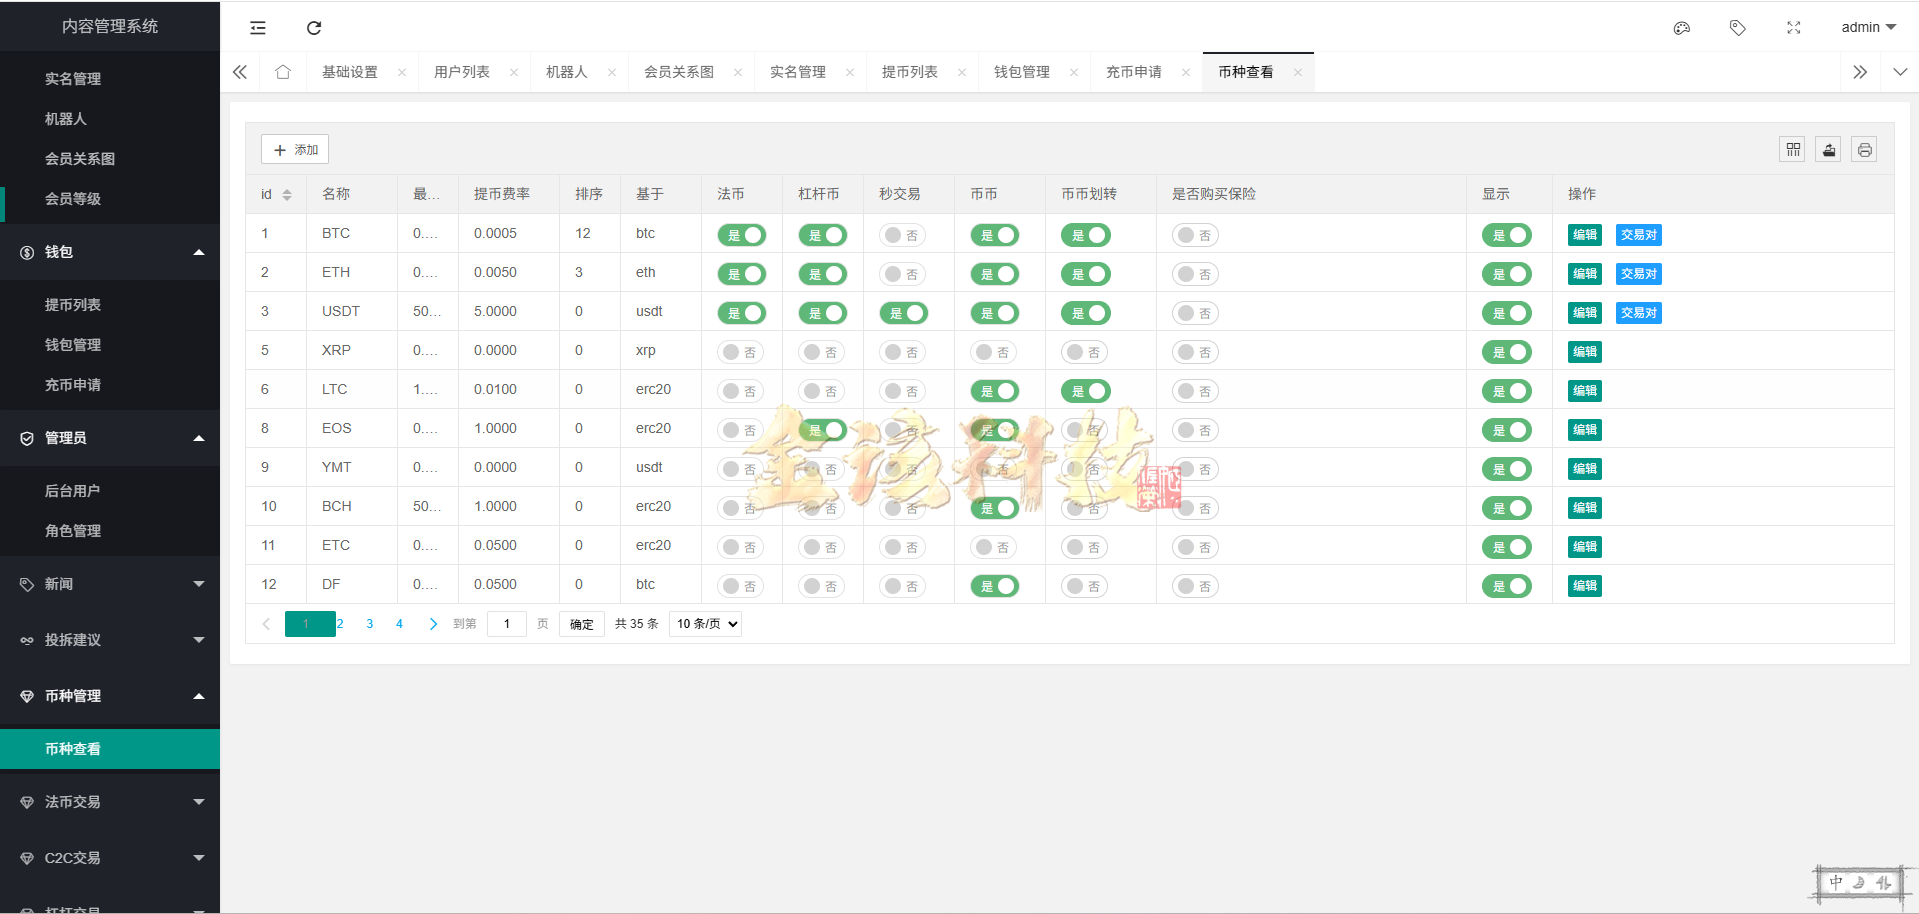The width and height of the screenshot is (1919, 914).
Task: Disable the 法币 toggle for BTC
Action: click(741, 234)
